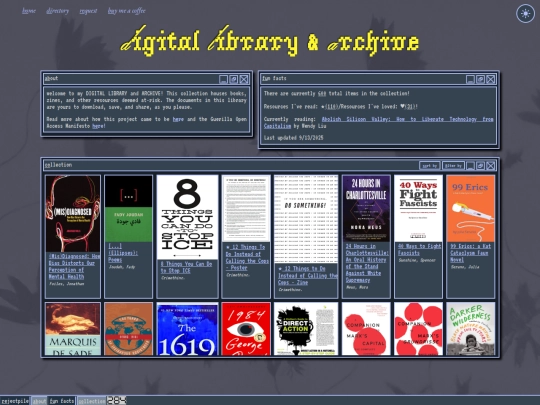Click the total items count link
Screen dimensions: 540x405
[x=322, y=93]
